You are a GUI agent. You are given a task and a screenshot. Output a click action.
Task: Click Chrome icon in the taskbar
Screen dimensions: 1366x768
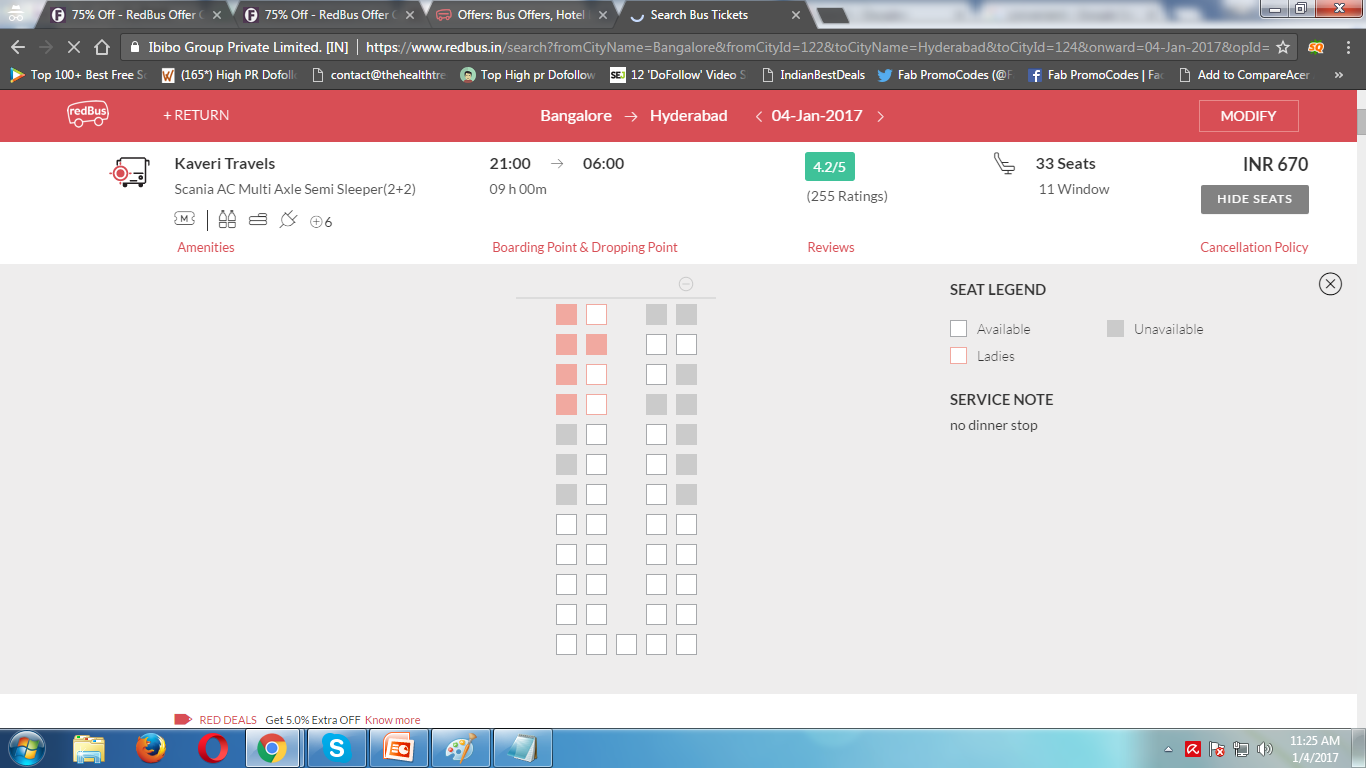[272, 748]
